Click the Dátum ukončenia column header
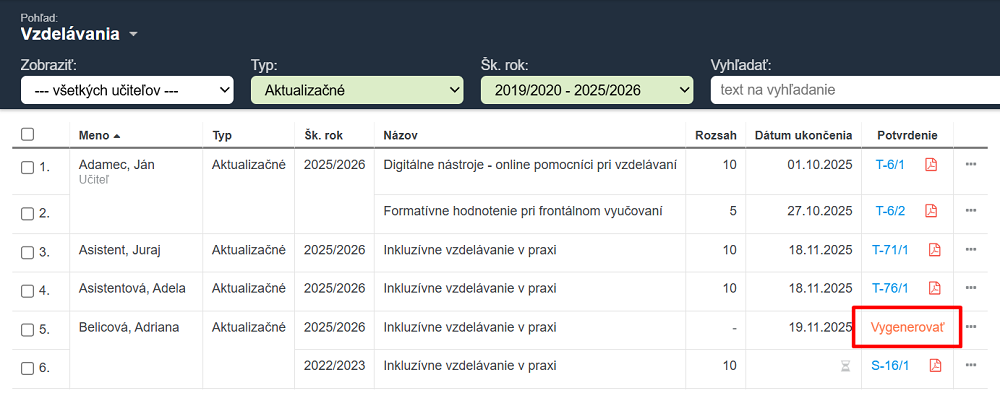Image resolution: width=1000 pixels, height=401 pixels. 803,135
